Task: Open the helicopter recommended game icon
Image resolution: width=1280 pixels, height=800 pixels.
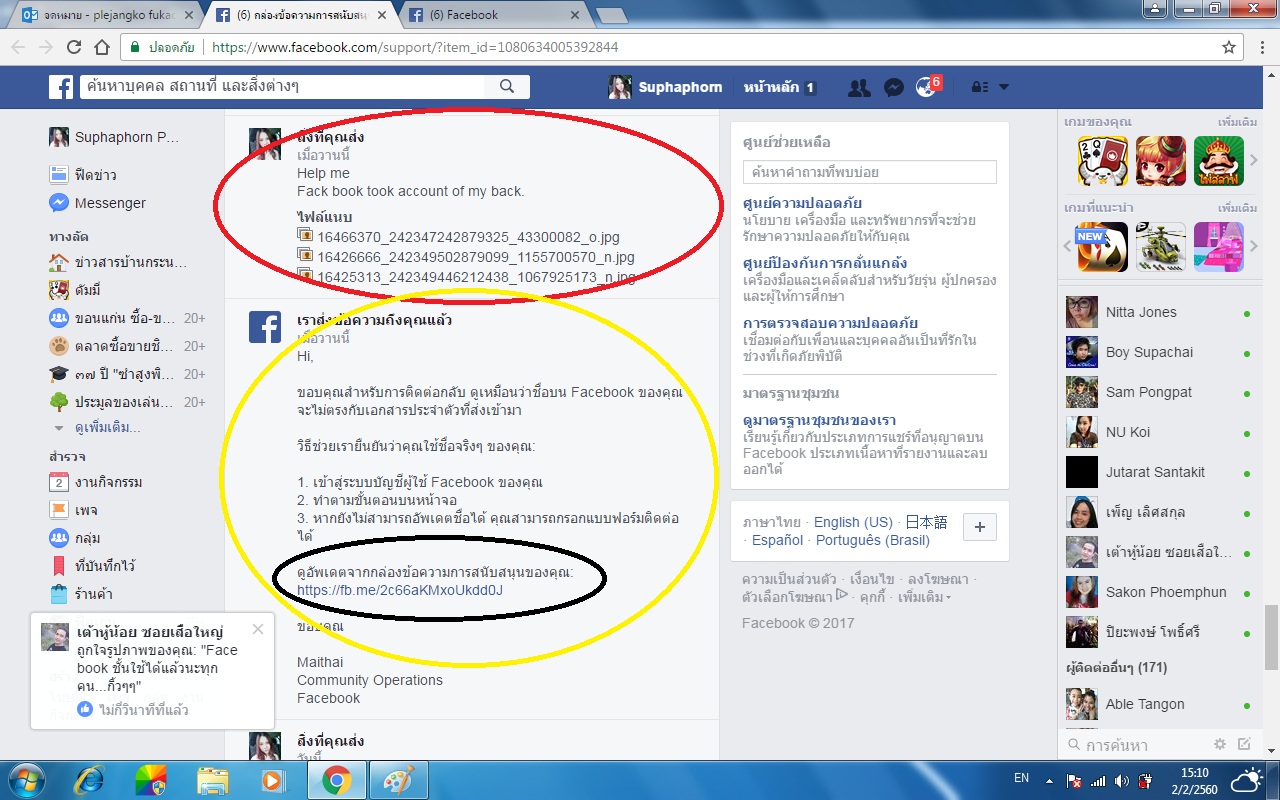Action: pyautogui.click(x=1160, y=247)
